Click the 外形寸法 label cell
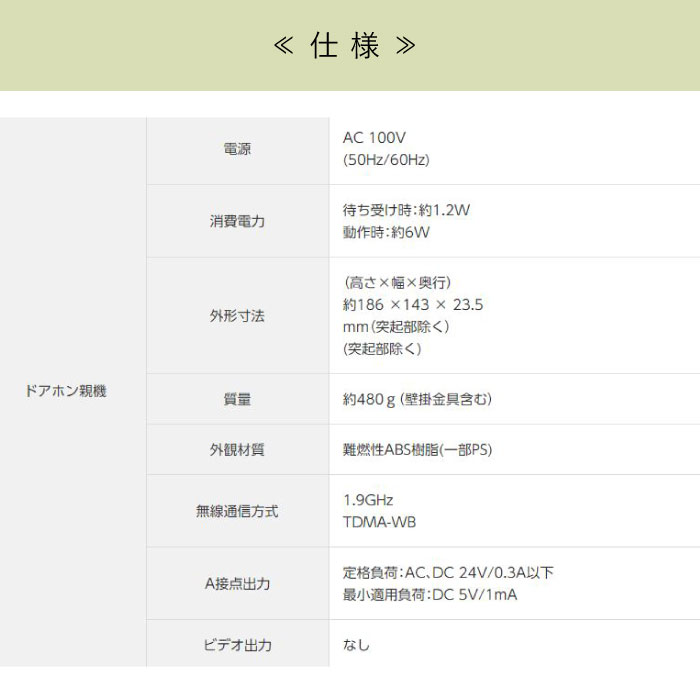This screenshot has width=700, height=700. pos(237,315)
